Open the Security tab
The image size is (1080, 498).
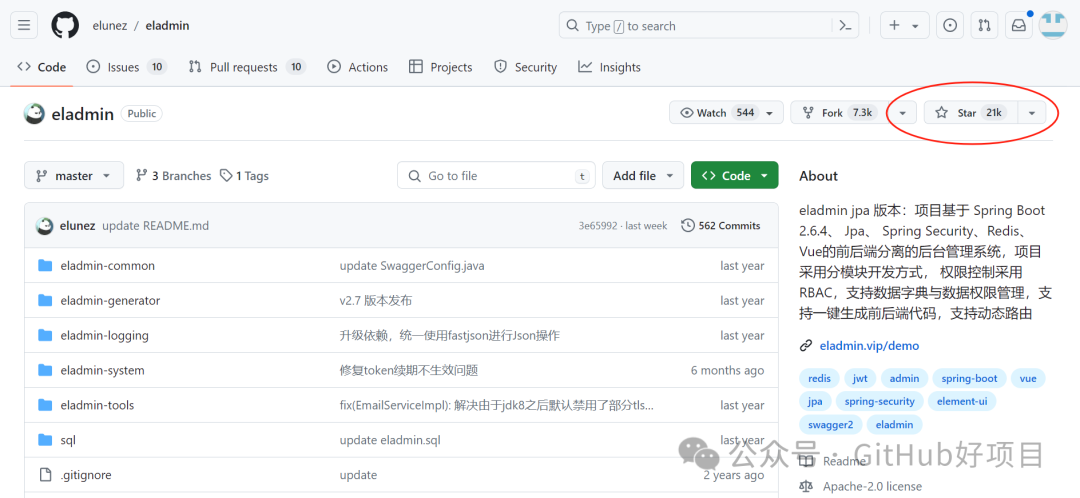click(526, 67)
